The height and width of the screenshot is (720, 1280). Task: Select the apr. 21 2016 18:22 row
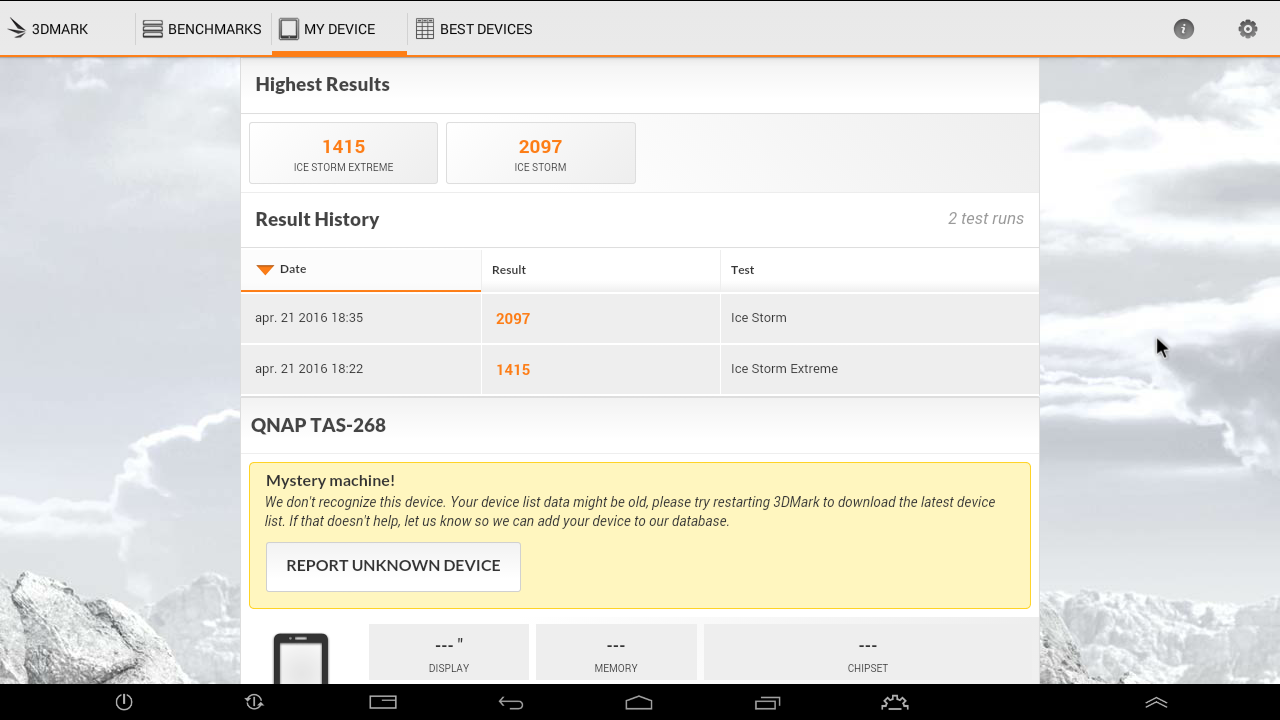[640, 369]
